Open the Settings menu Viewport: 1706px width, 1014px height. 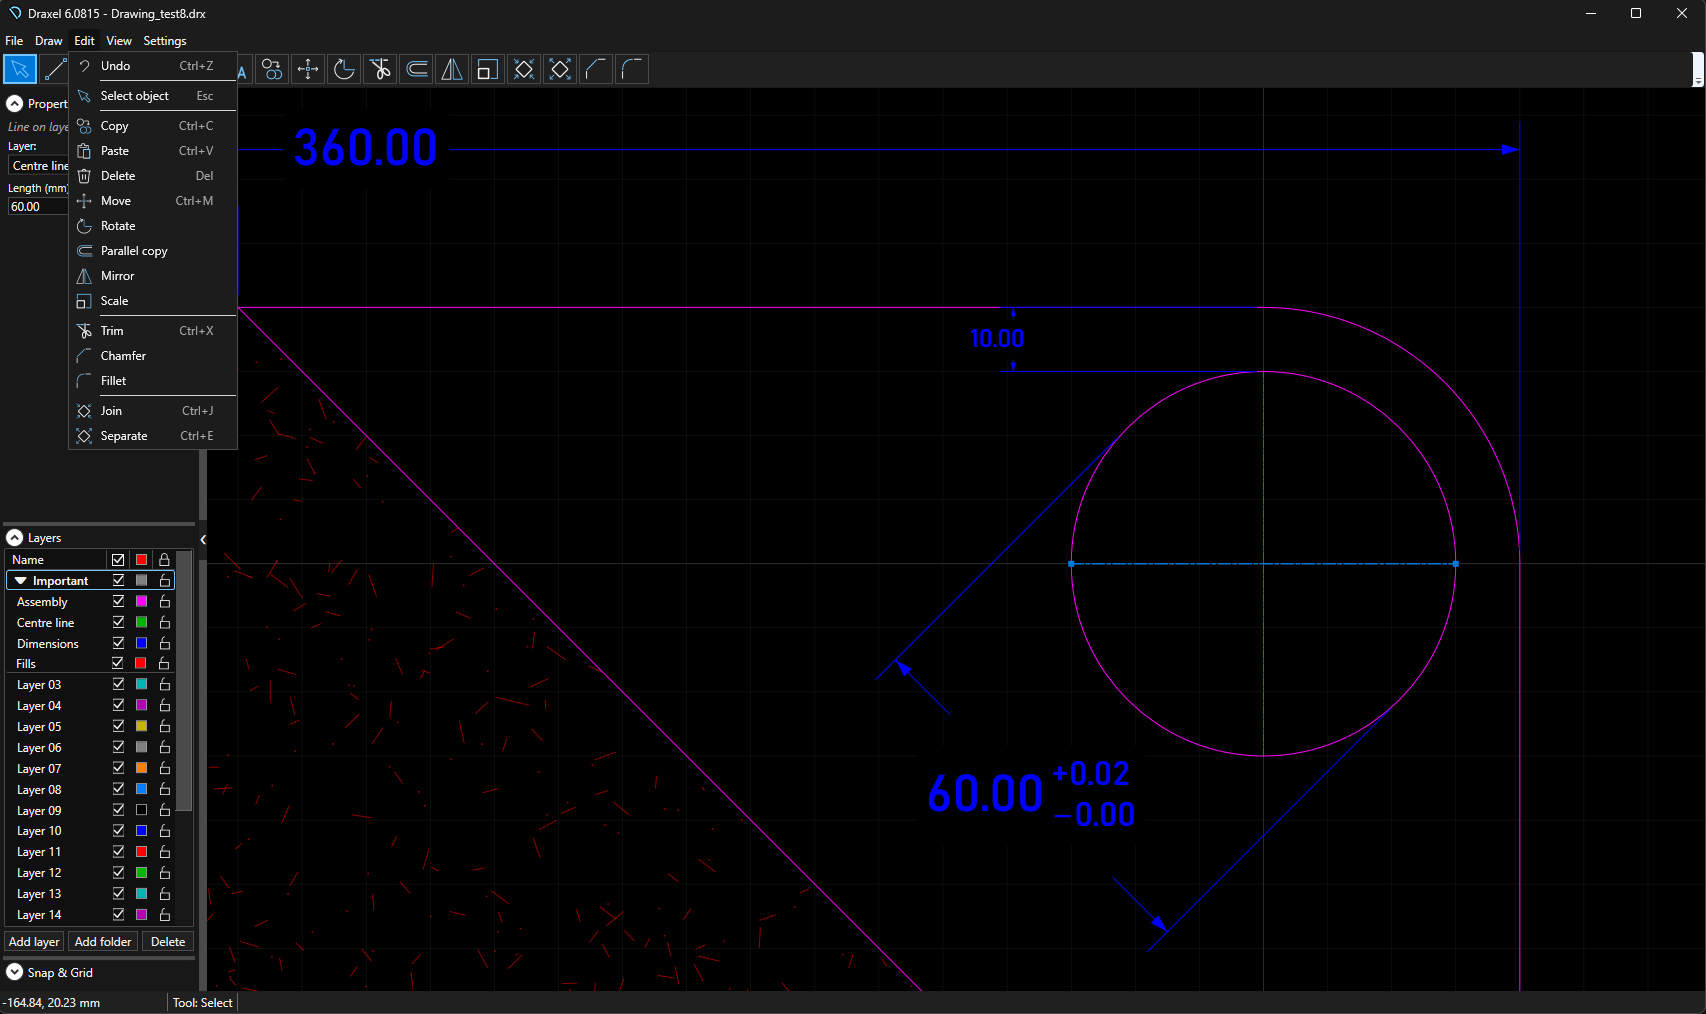pos(165,41)
